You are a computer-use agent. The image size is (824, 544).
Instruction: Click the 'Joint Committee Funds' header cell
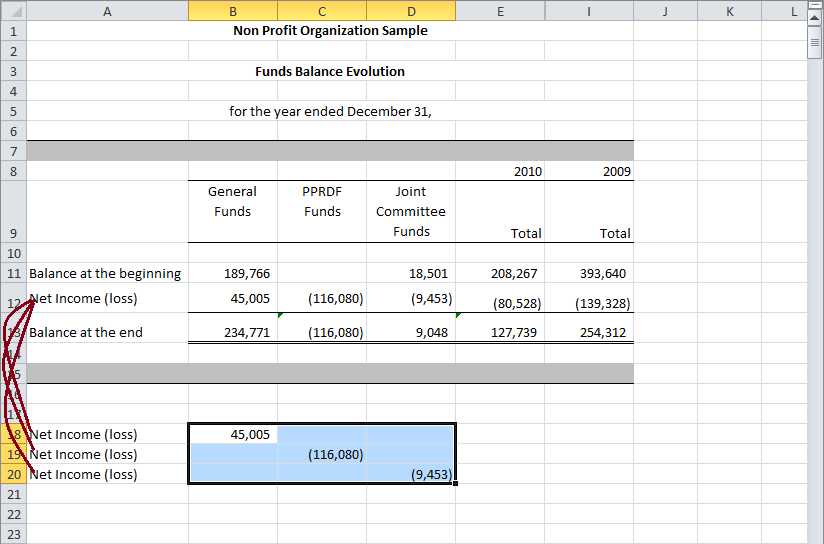click(x=411, y=212)
